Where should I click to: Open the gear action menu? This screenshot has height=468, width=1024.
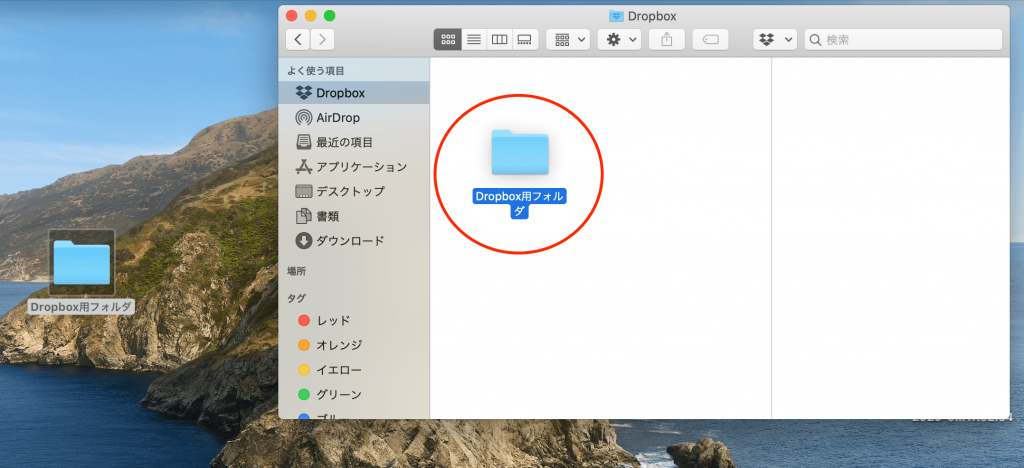pyautogui.click(x=620, y=40)
